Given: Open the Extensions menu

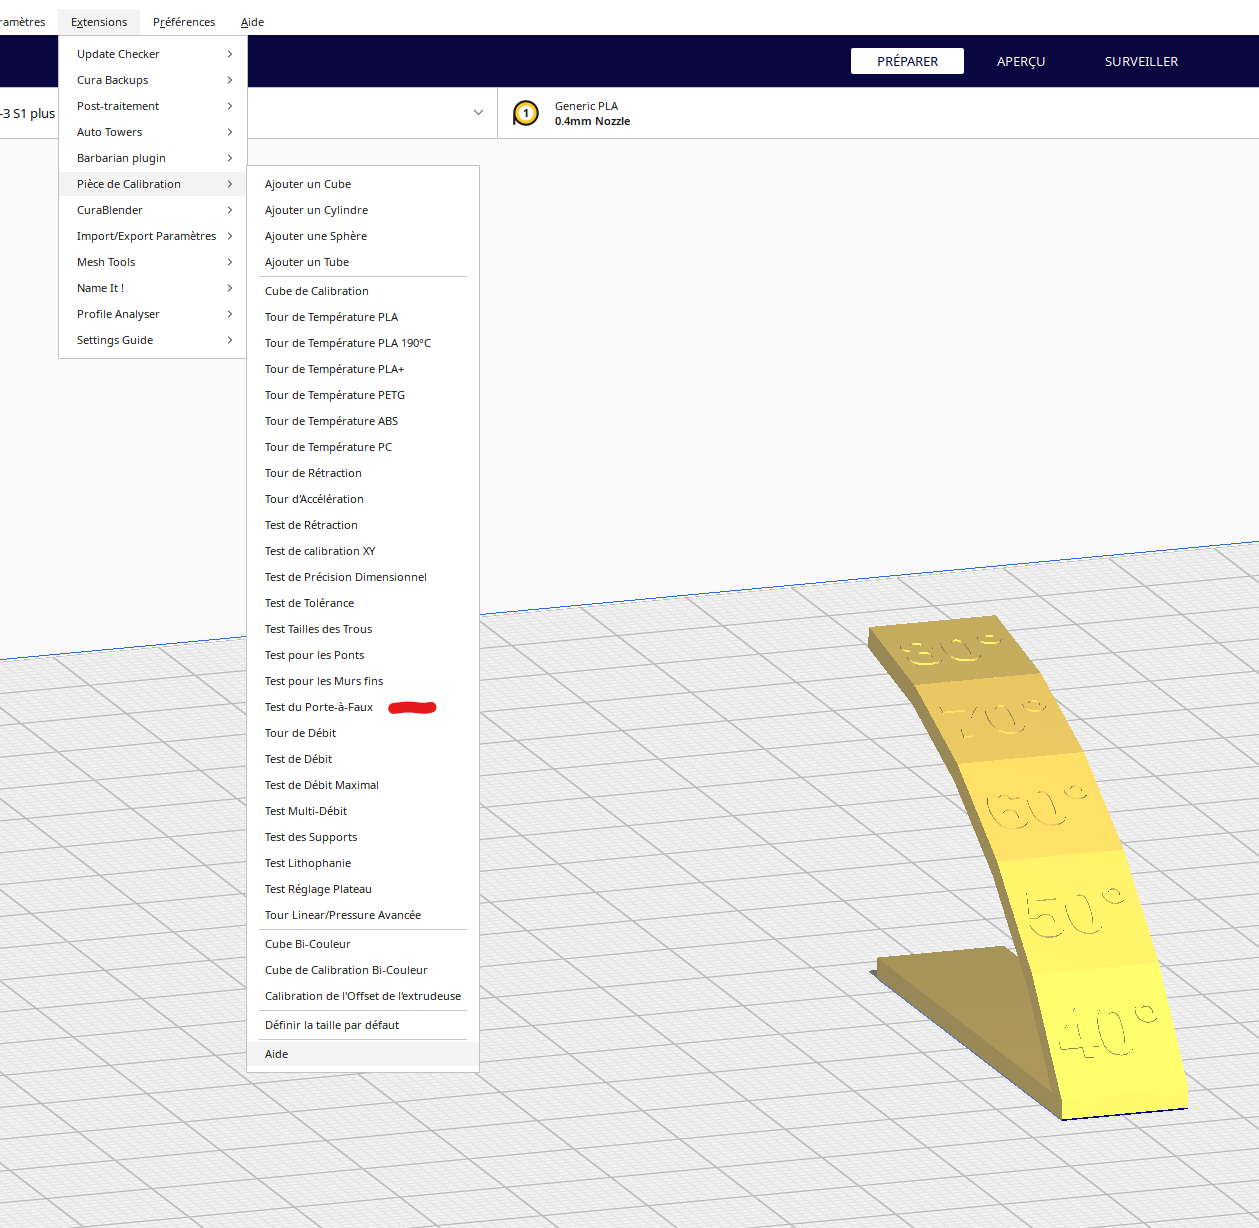Looking at the screenshot, I should click(x=99, y=22).
